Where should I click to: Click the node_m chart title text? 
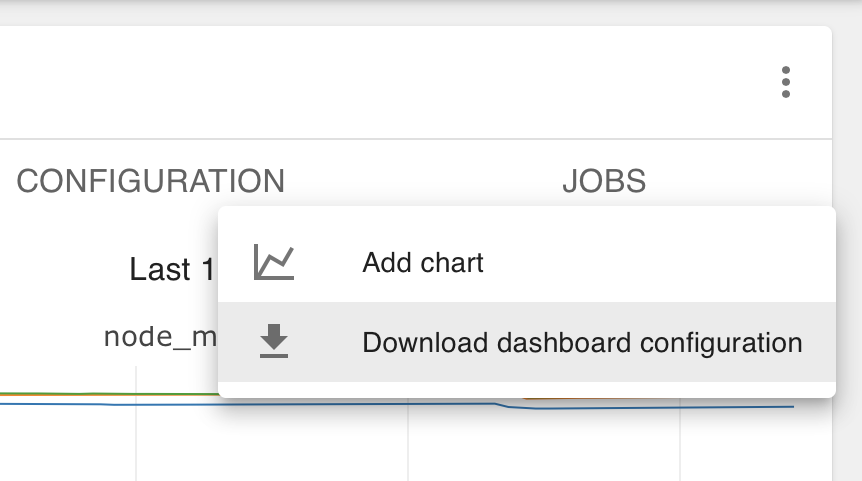pos(160,336)
